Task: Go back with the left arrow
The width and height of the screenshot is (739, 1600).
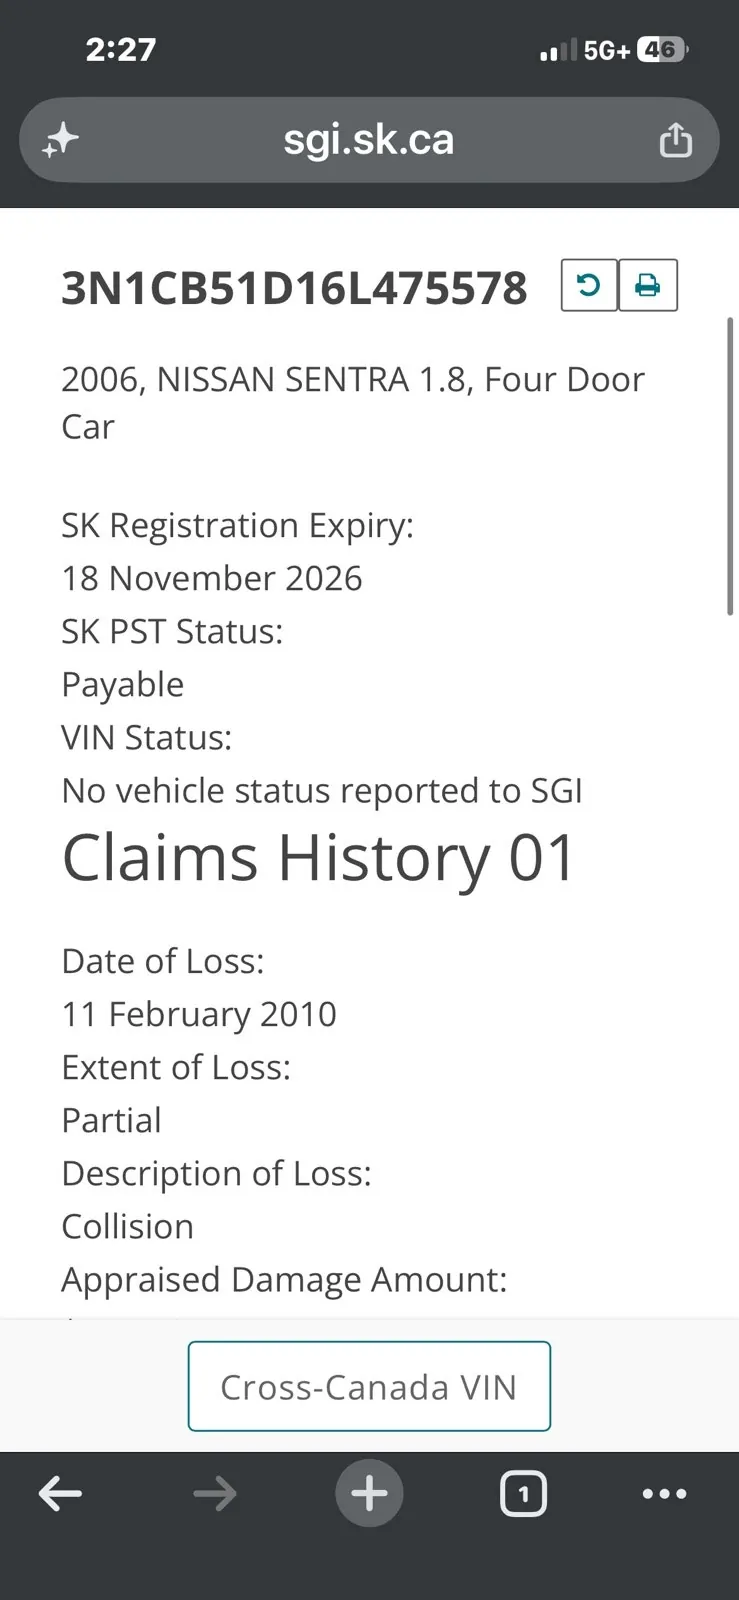Action: pyautogui.click(x=60, y=1494)
